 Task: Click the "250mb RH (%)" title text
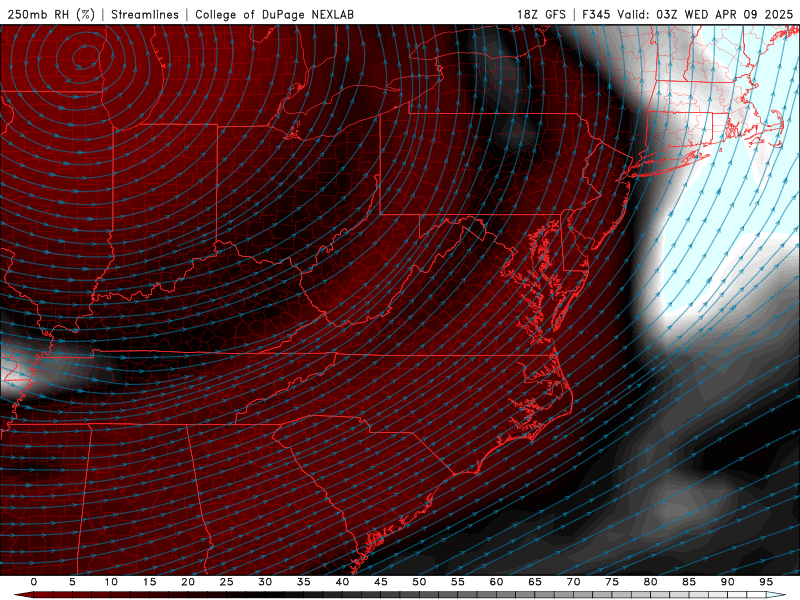pos(51,14)
